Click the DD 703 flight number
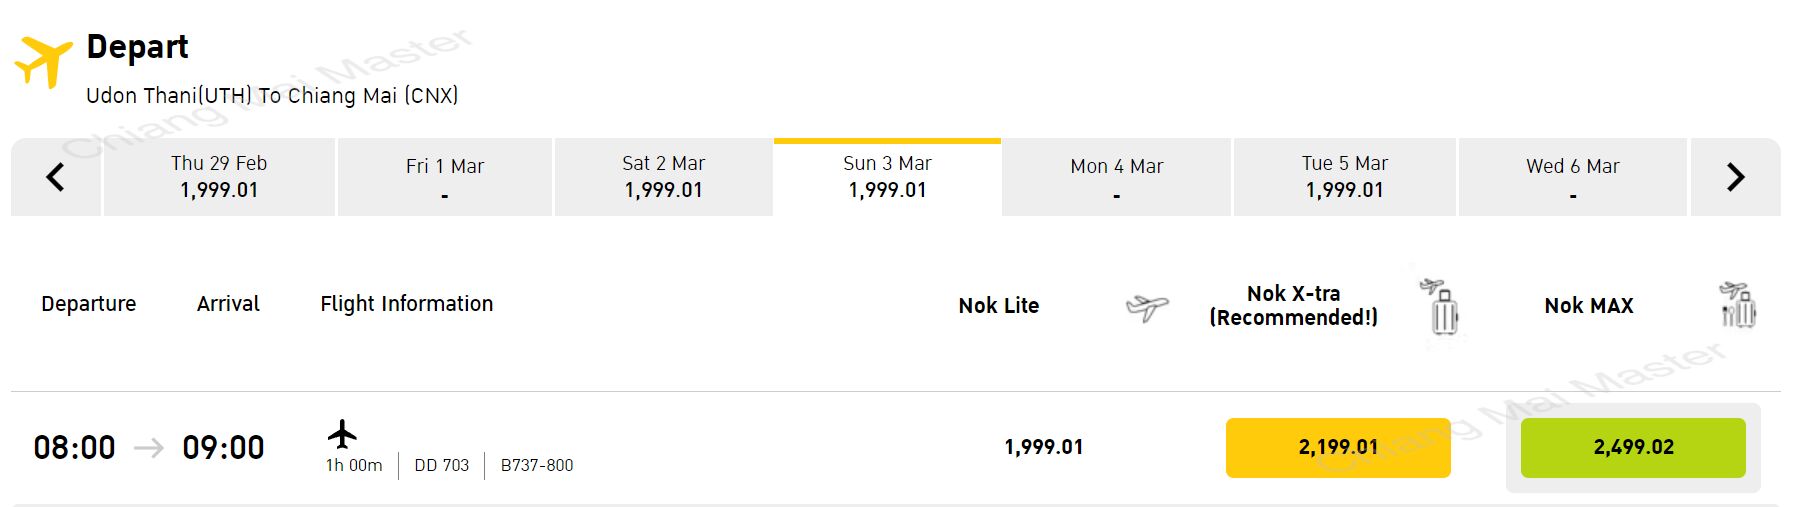 click(x=442, y=465)
